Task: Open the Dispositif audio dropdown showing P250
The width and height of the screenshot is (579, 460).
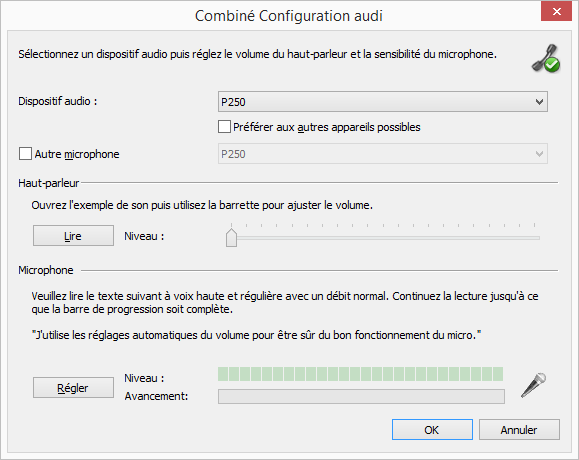Action: pyautogui.click(x=383, y=102)
